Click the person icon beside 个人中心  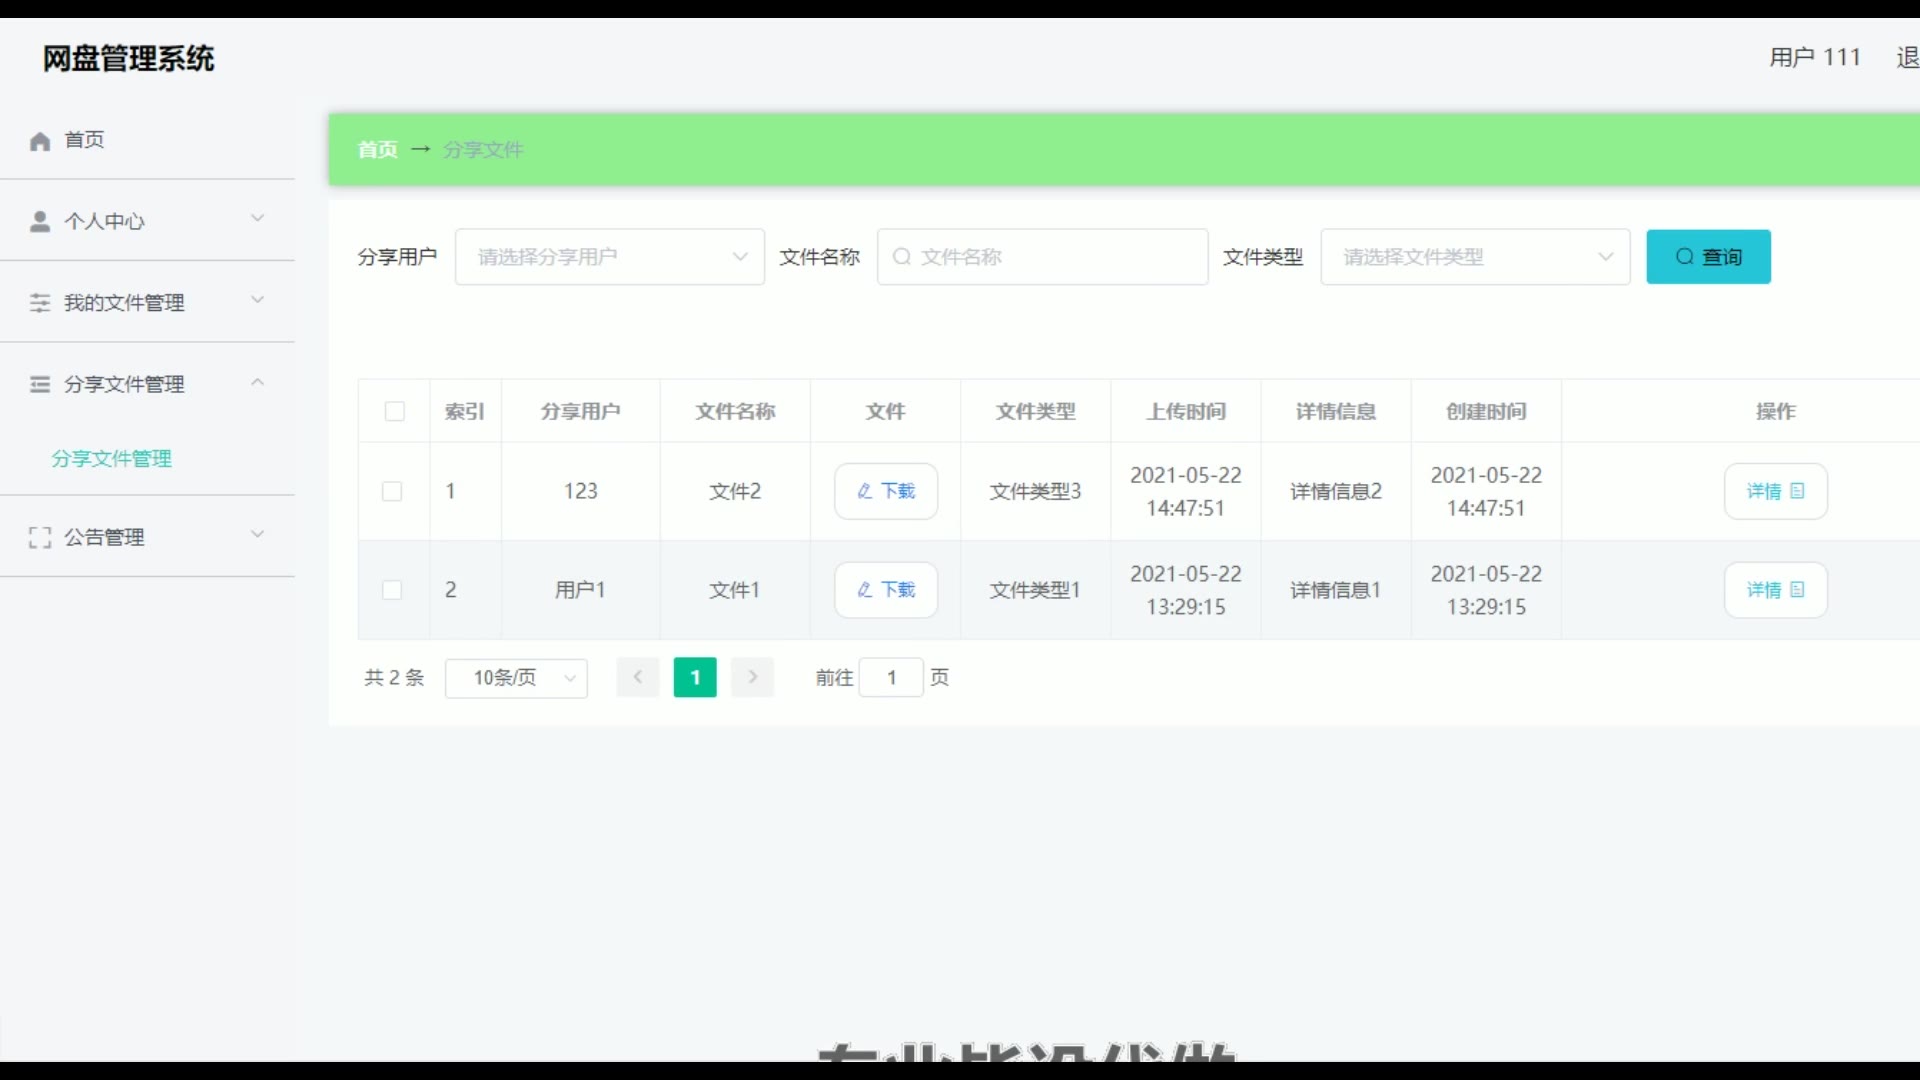(40, 222)
